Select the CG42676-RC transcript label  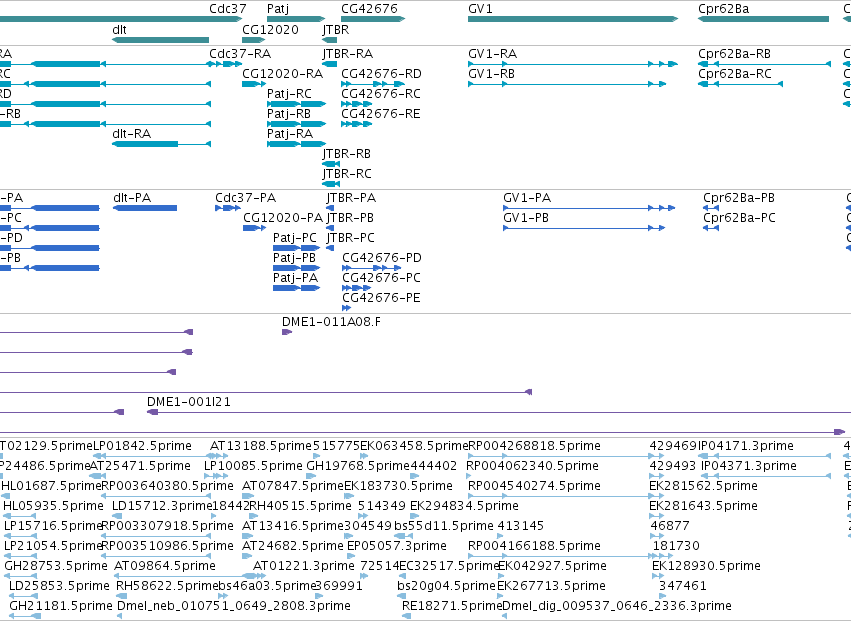pos(380,93)
